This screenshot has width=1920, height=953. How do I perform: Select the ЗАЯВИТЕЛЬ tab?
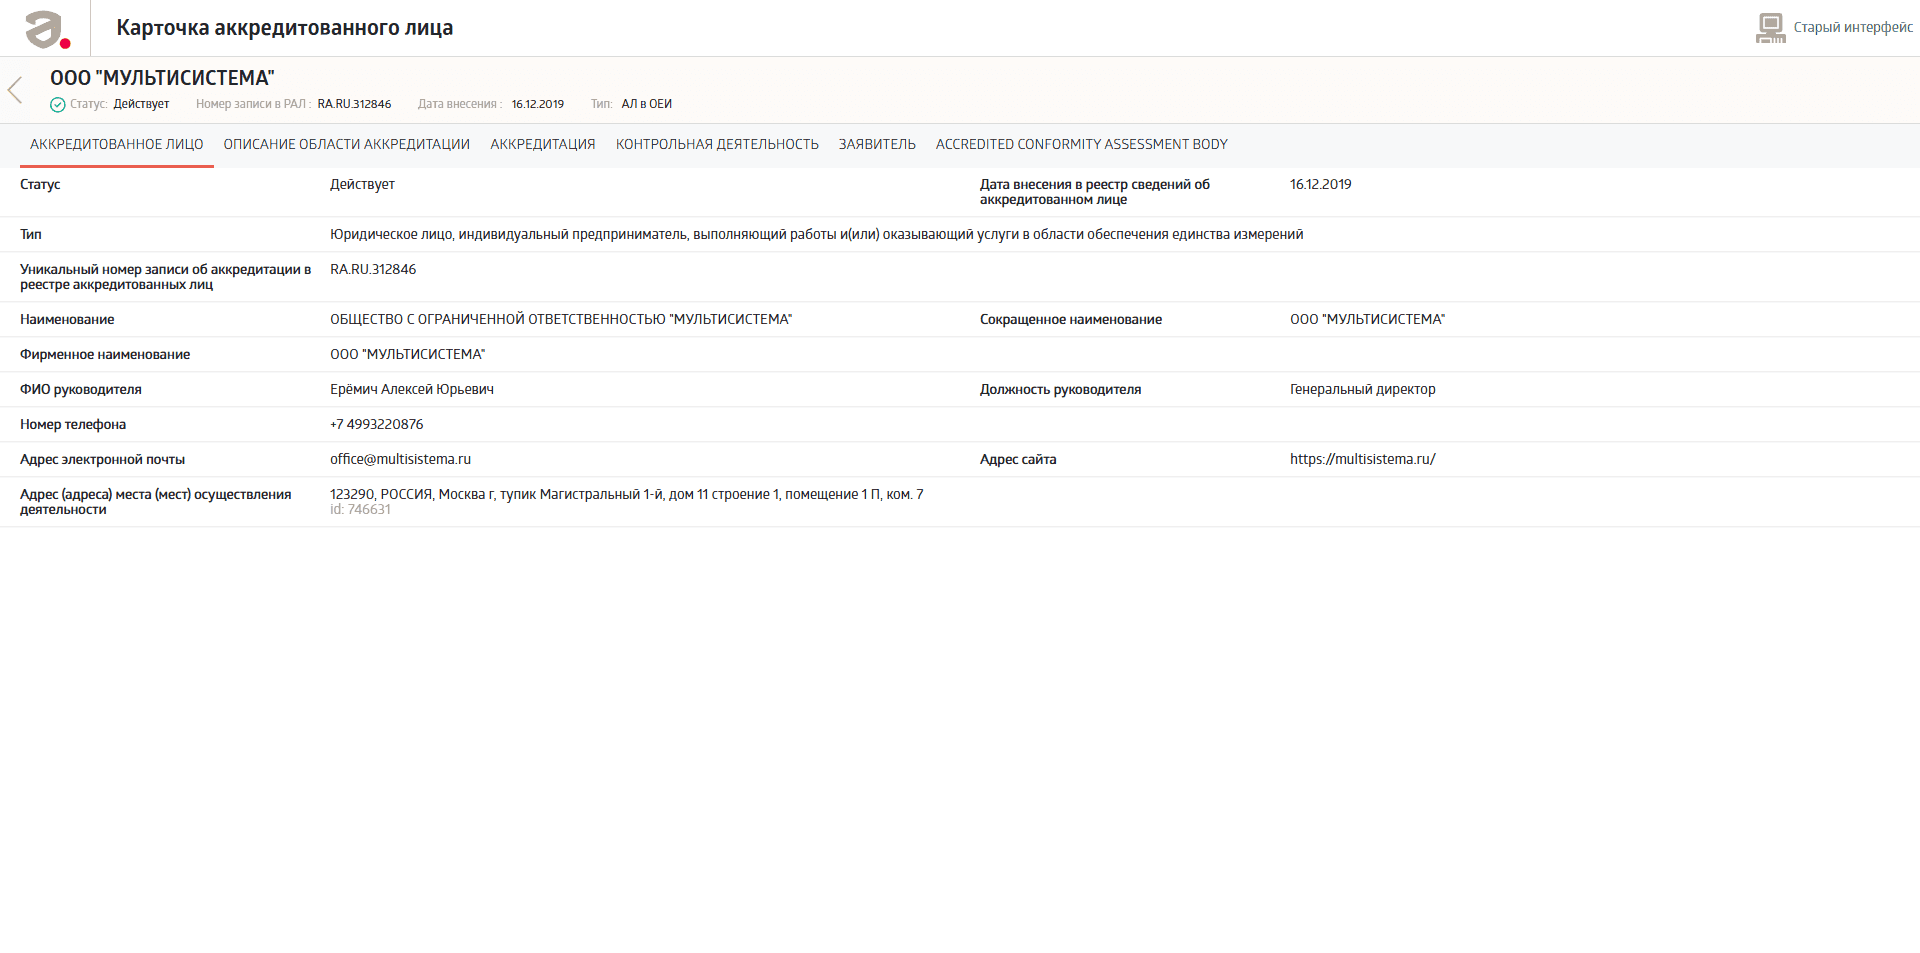[x=877, y=144]
